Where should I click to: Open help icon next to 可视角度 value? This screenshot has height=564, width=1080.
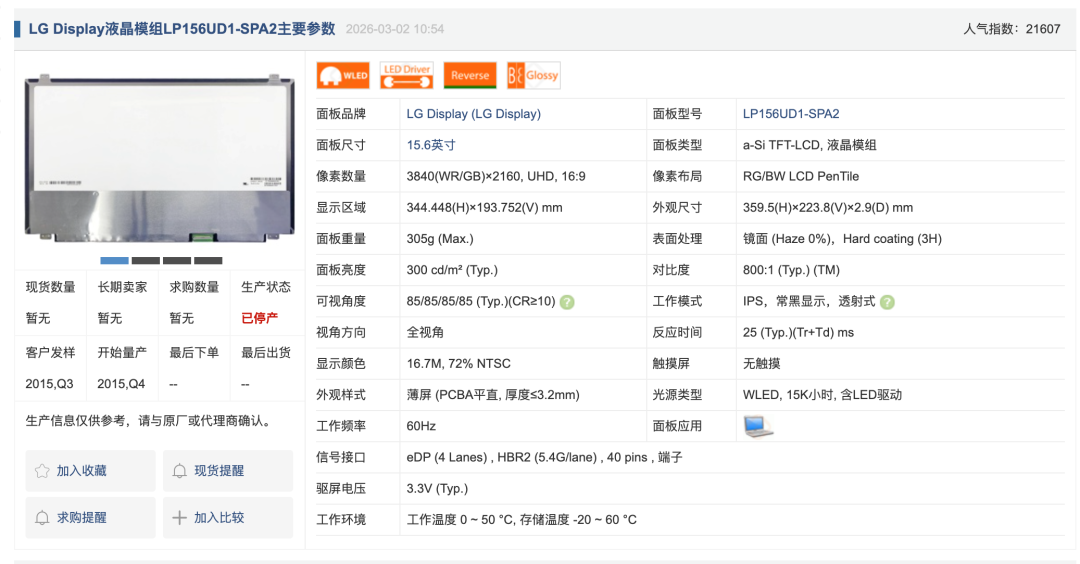click(567, 302)
